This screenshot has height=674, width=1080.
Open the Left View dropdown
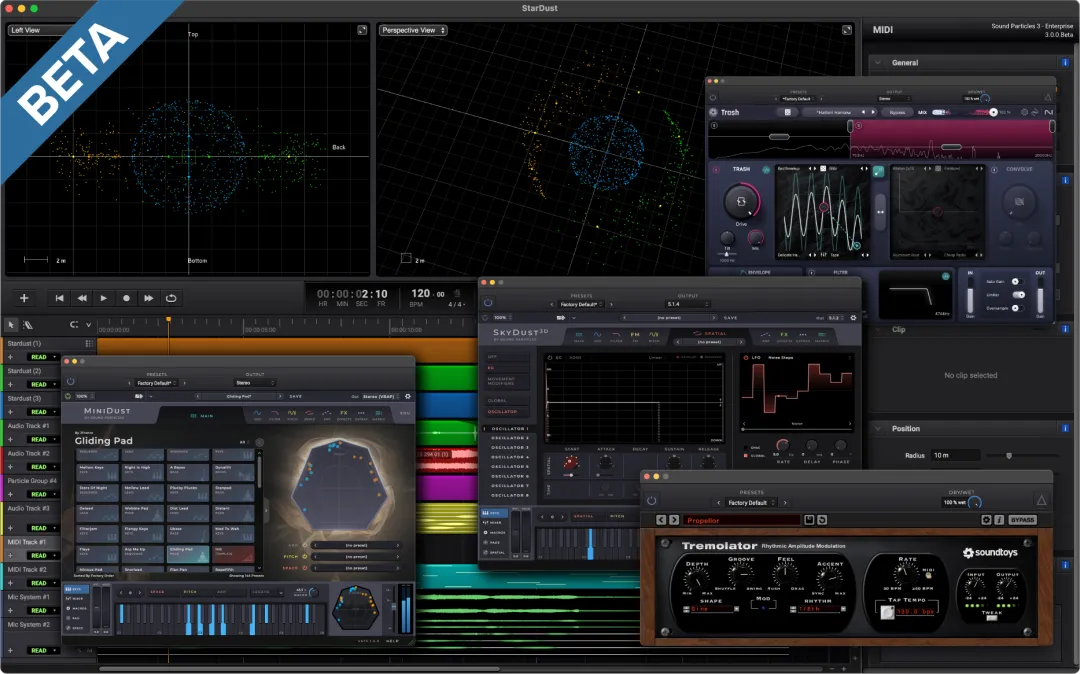pyautogui.click(x=30, y=31)
